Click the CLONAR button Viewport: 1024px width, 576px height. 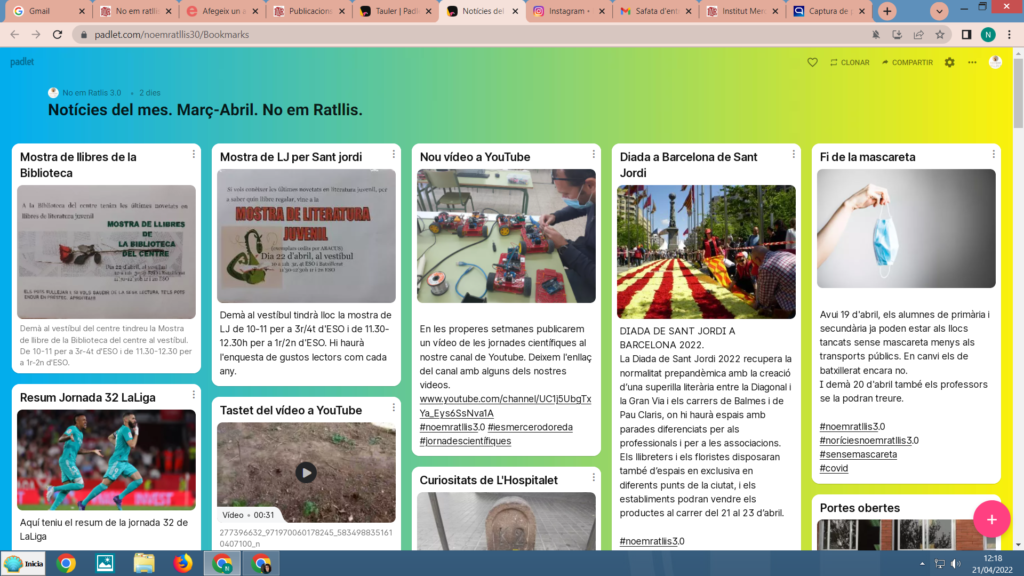click(849, 62)
